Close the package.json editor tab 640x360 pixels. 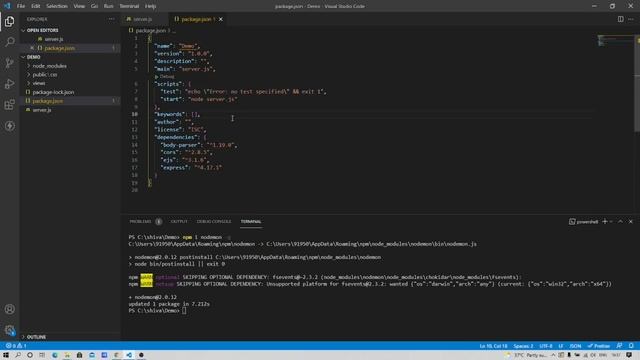click(220, 19)
